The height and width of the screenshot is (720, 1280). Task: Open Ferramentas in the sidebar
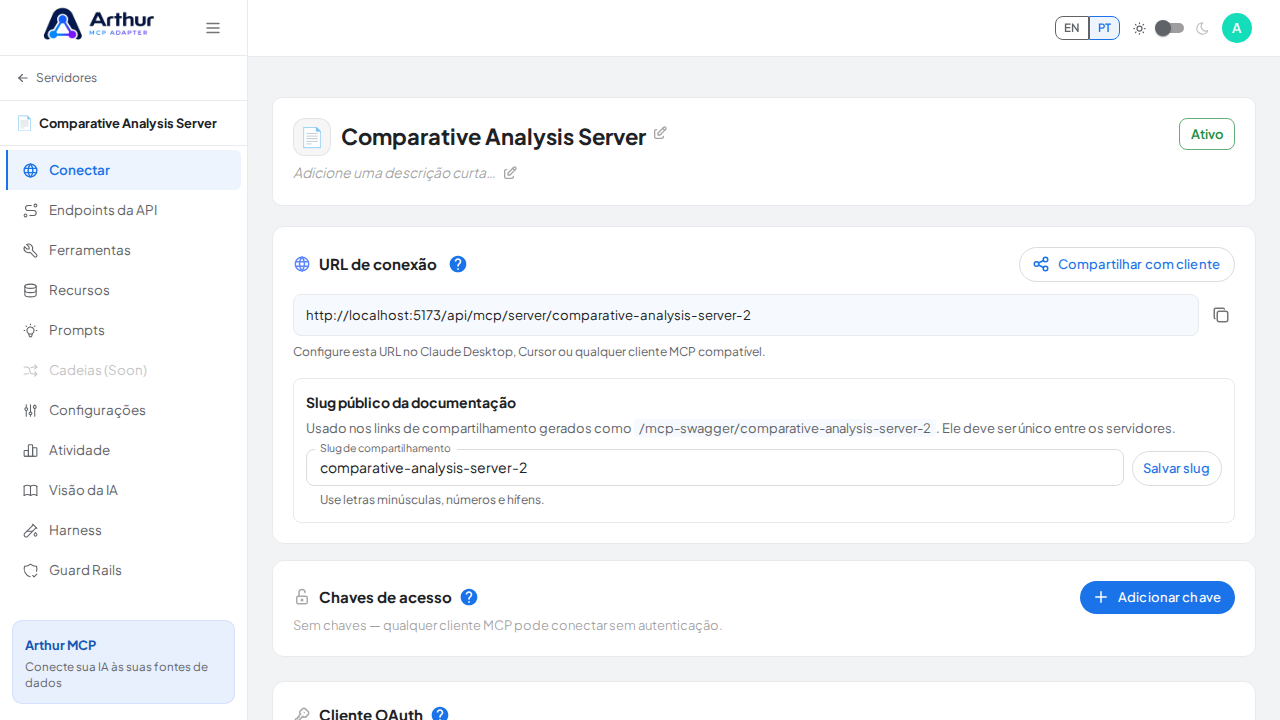click(123, 250)
